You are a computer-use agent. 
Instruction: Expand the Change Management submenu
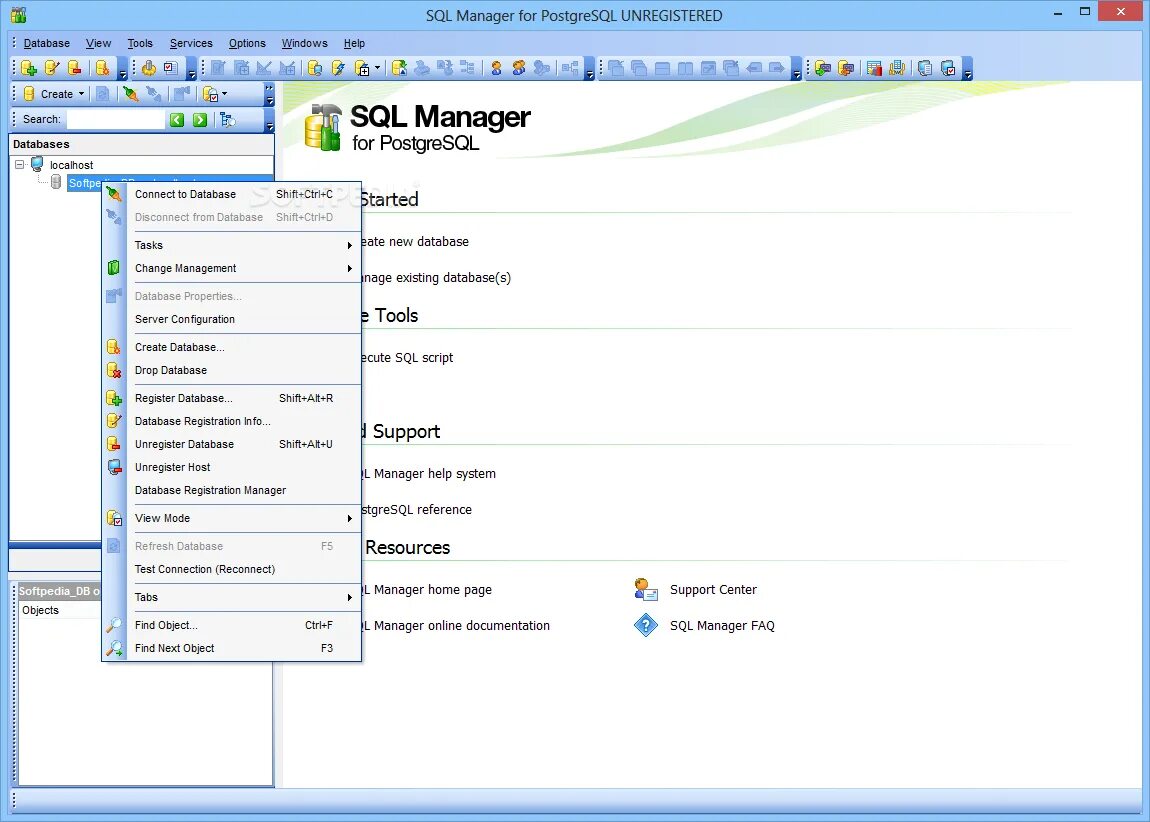(232, 268)
